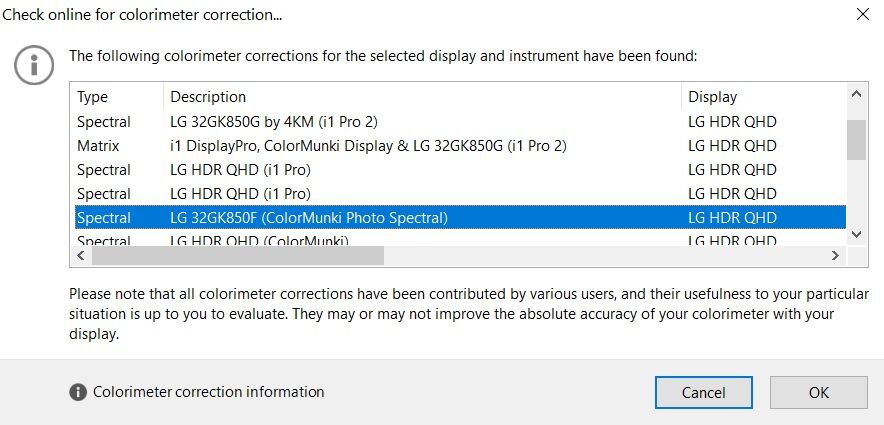This screenshot has height=425, width=884.
Task: Click the large info icon beside message
Action: click(x=34, y=65)
